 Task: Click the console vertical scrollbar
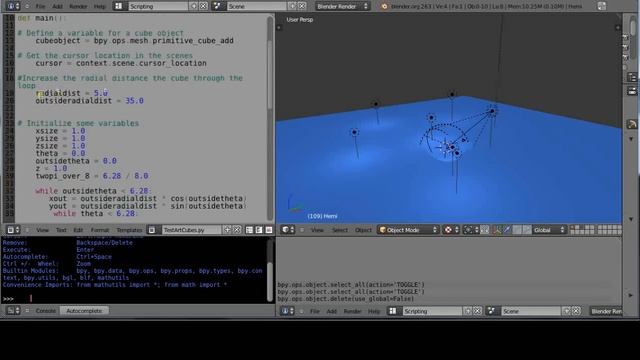pos(270,282)
